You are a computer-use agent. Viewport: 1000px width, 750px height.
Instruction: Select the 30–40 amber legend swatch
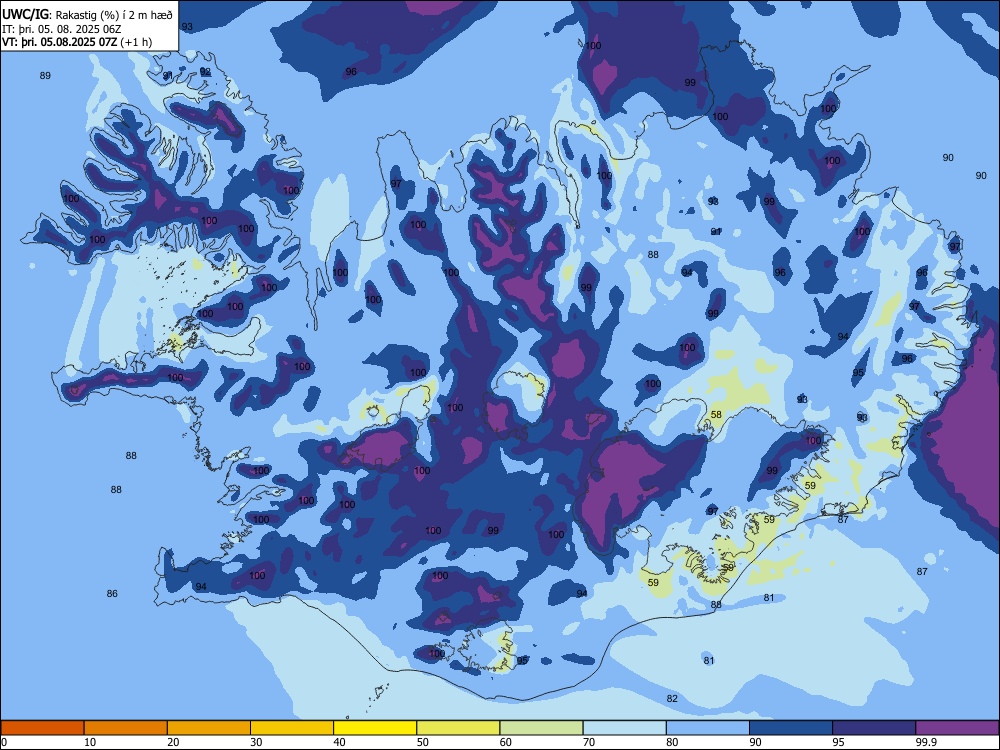click(x=292, y=728)
